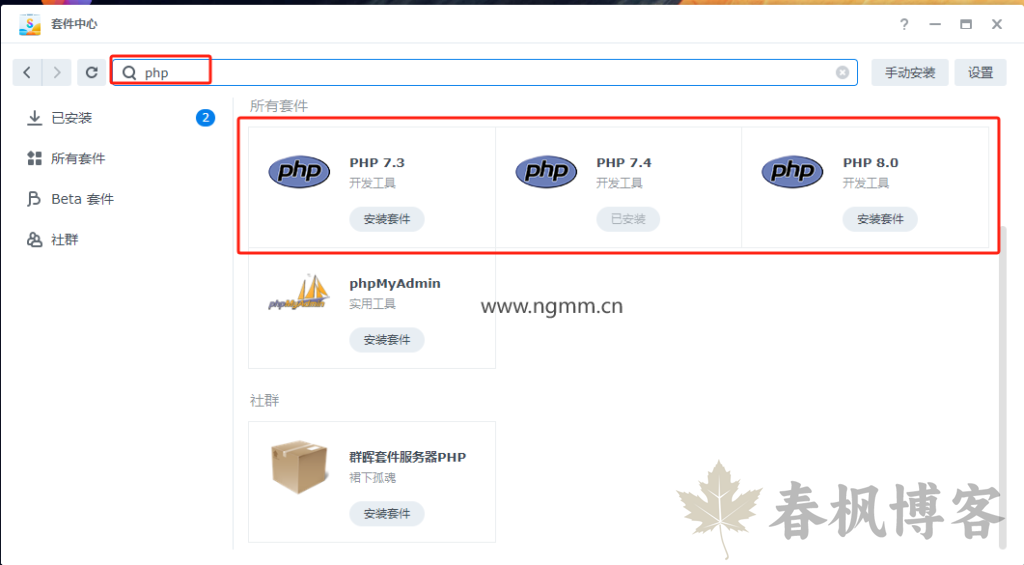Clear the search field with the X icon
Image resolution: width=1024 pixels, height=565 pixels.
[842, 73]
